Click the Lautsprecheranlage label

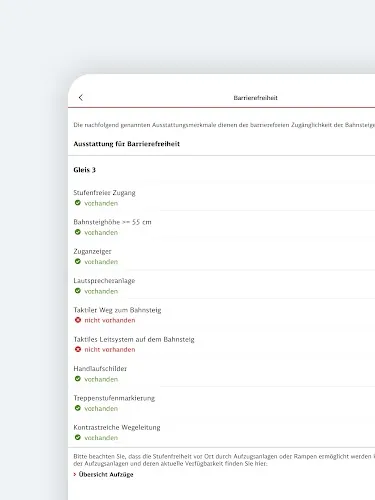104,281
